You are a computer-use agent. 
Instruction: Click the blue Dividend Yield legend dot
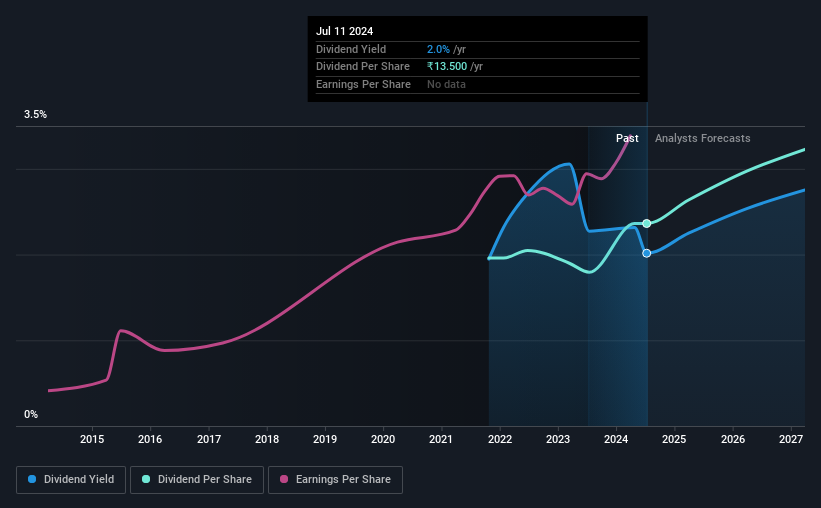(32, 479)
